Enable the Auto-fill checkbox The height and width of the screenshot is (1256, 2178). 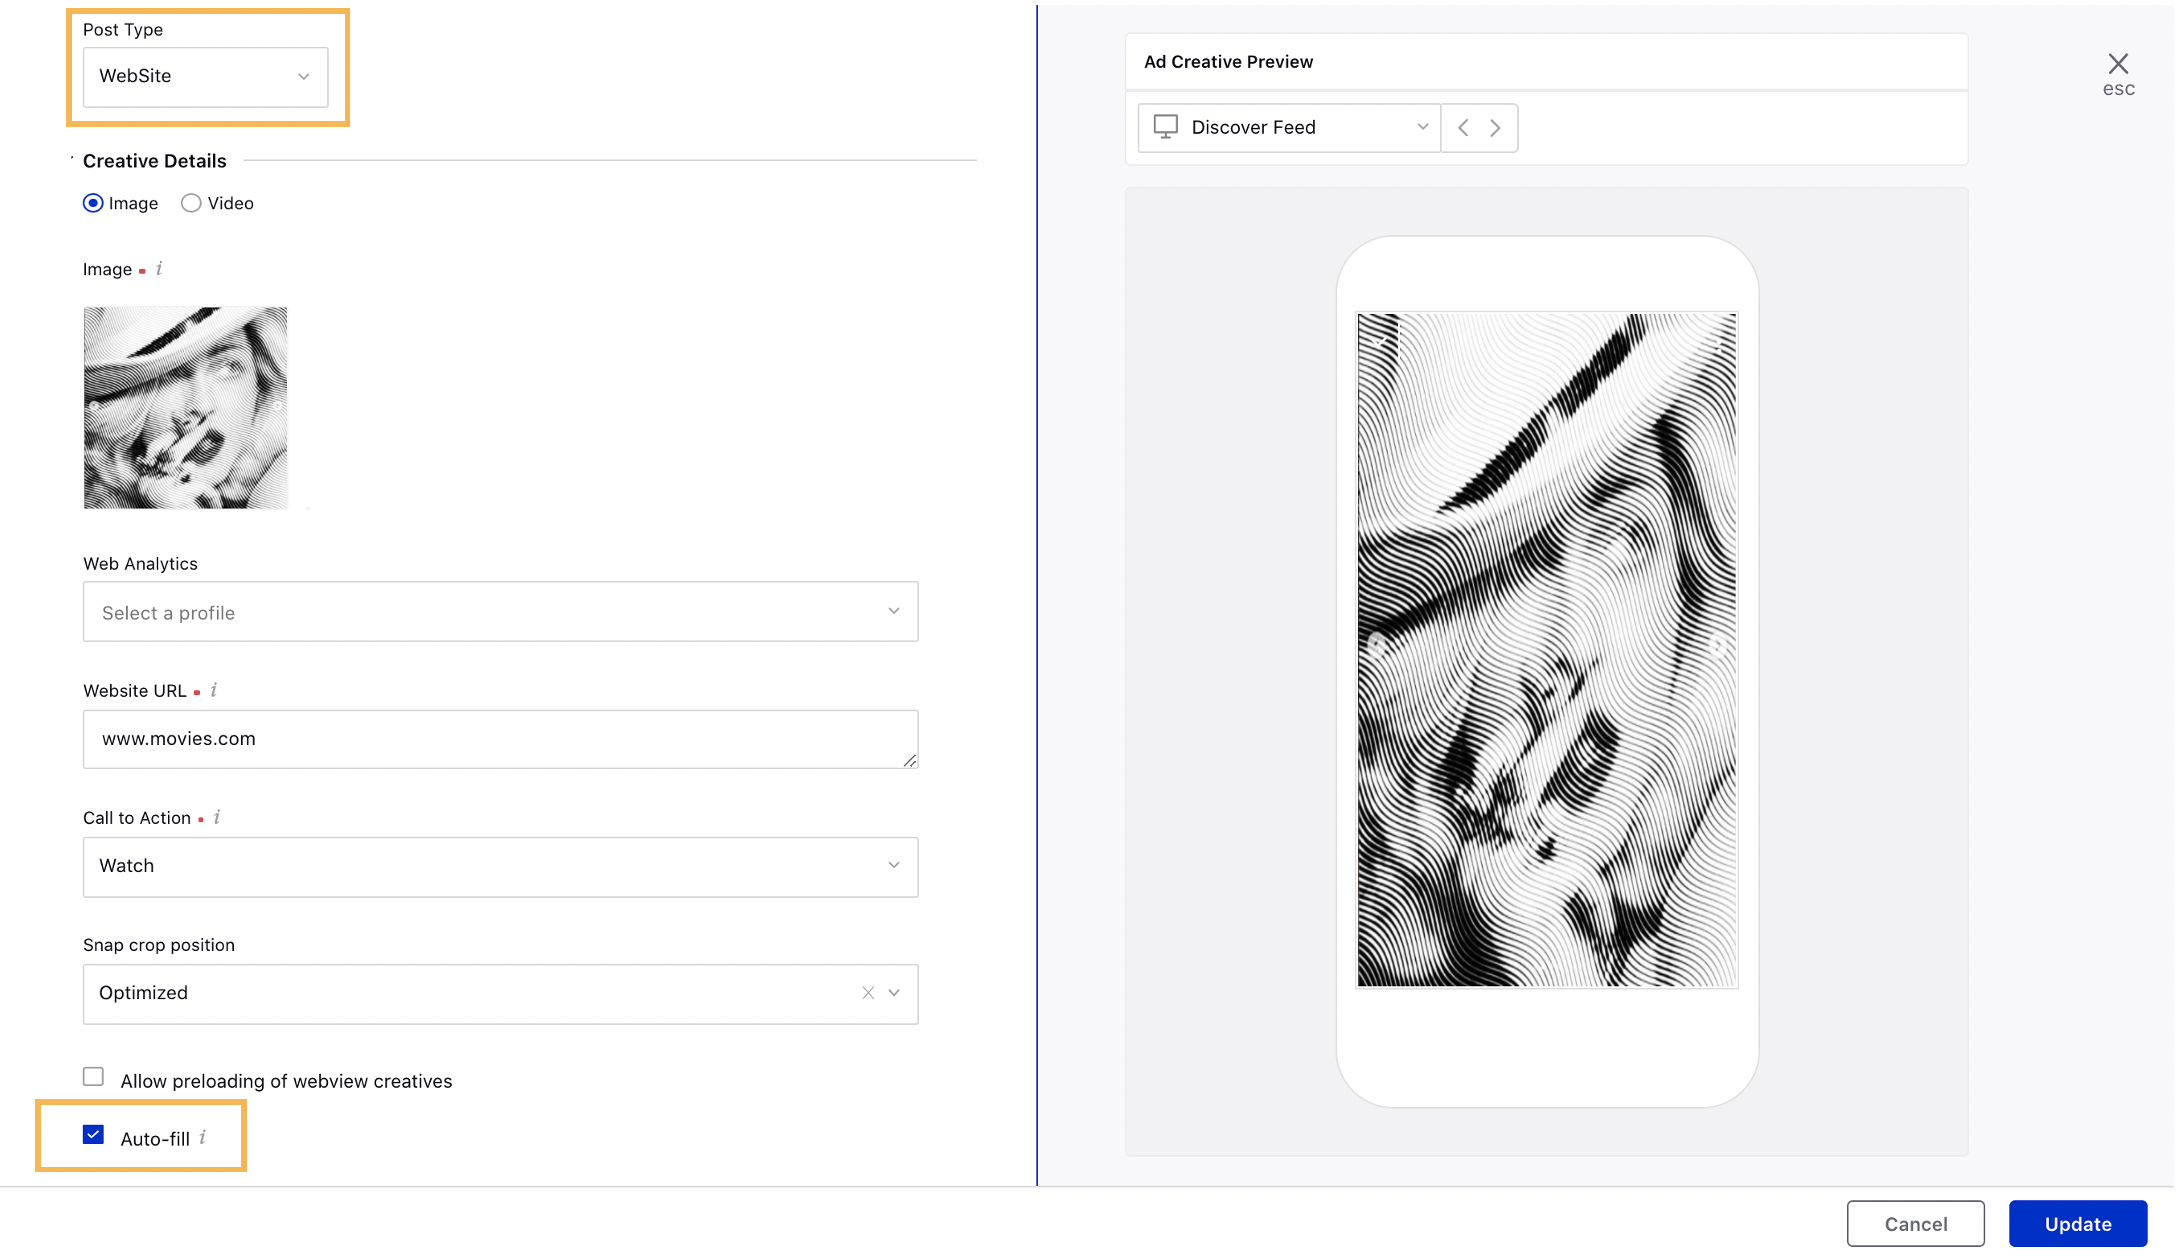tap(93, 1136)
